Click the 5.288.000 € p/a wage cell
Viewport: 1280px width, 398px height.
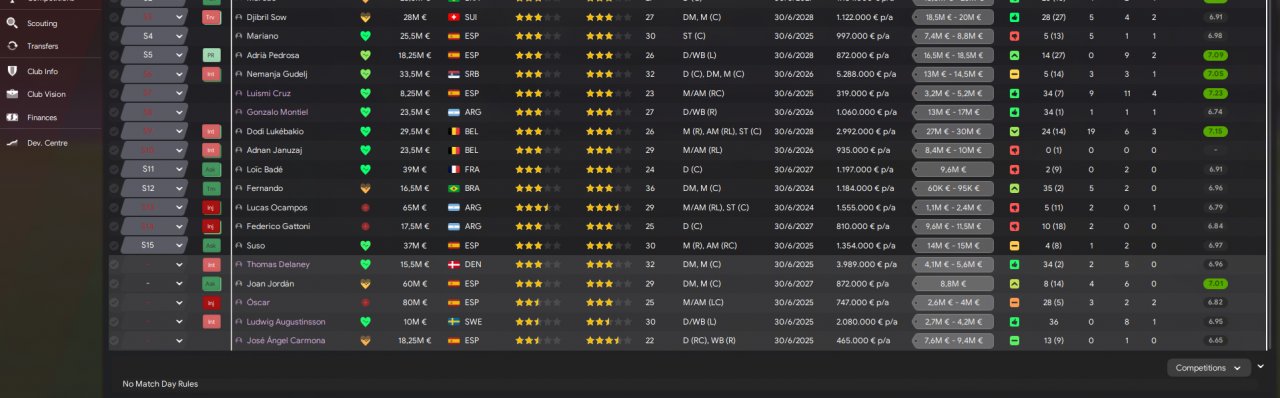866,74
